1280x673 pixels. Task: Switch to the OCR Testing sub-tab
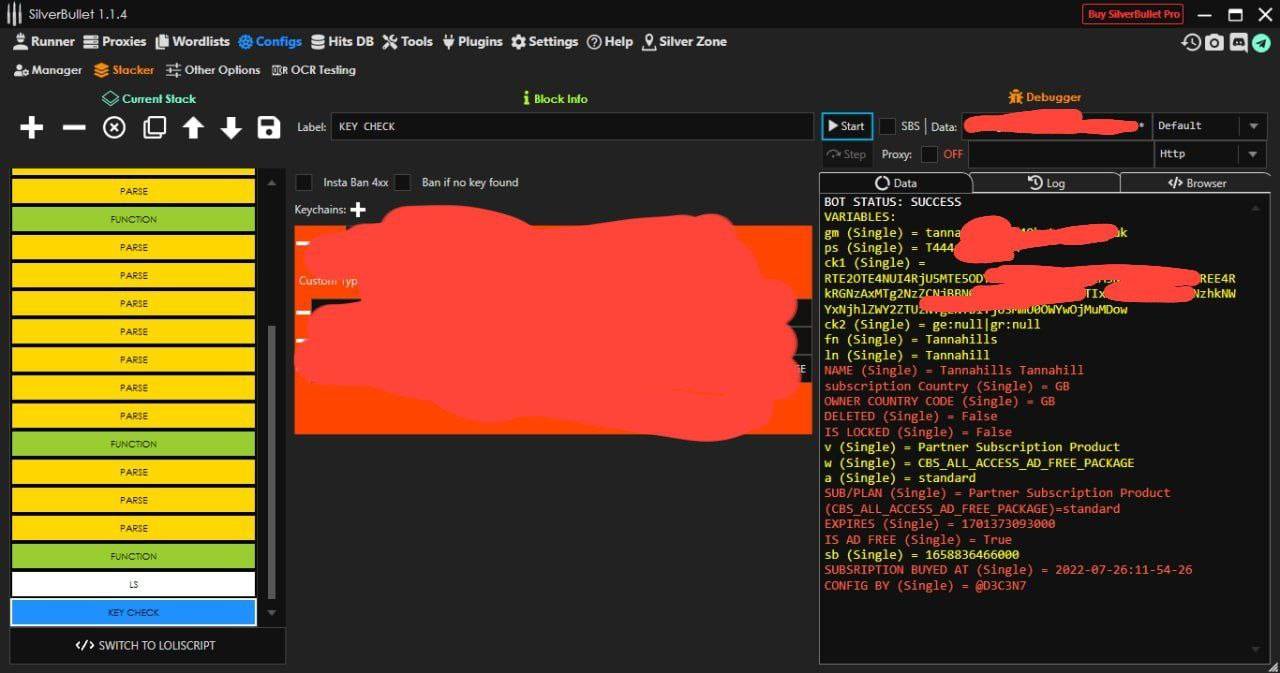(x=313, y=70)
